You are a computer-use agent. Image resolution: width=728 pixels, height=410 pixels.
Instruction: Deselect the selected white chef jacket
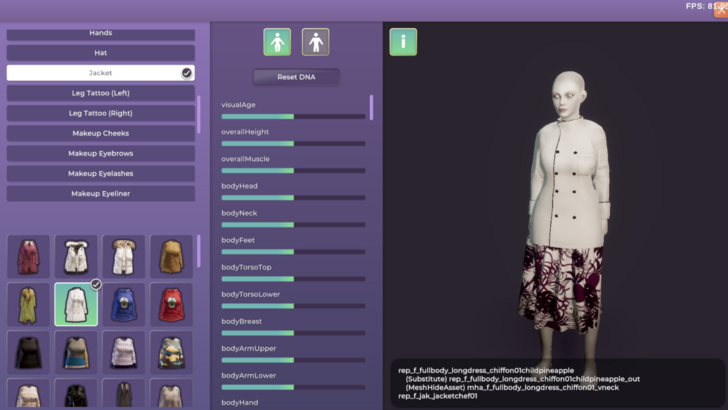pyautogui.click(x=76, y=304)
